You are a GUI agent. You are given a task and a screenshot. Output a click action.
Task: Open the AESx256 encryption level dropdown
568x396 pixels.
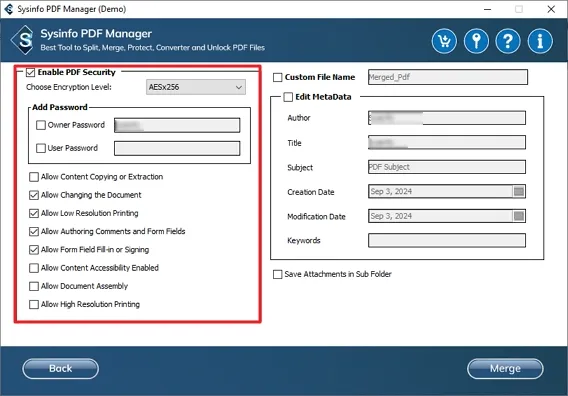coord(196,87)
